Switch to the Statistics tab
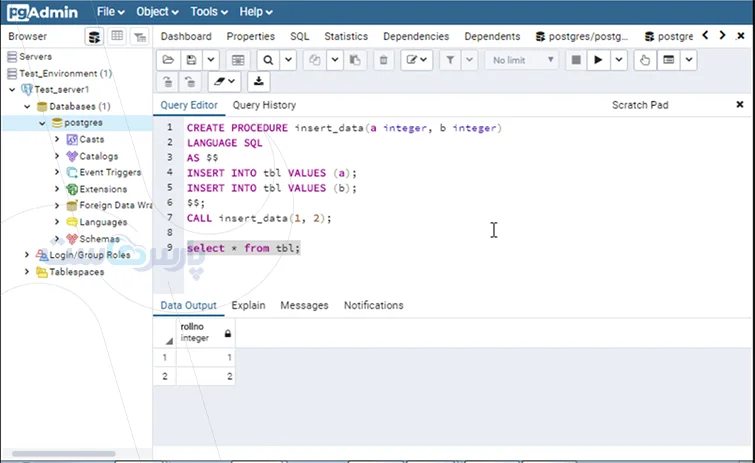The width and height of the screenshot is (755, 463). point(346,37)
